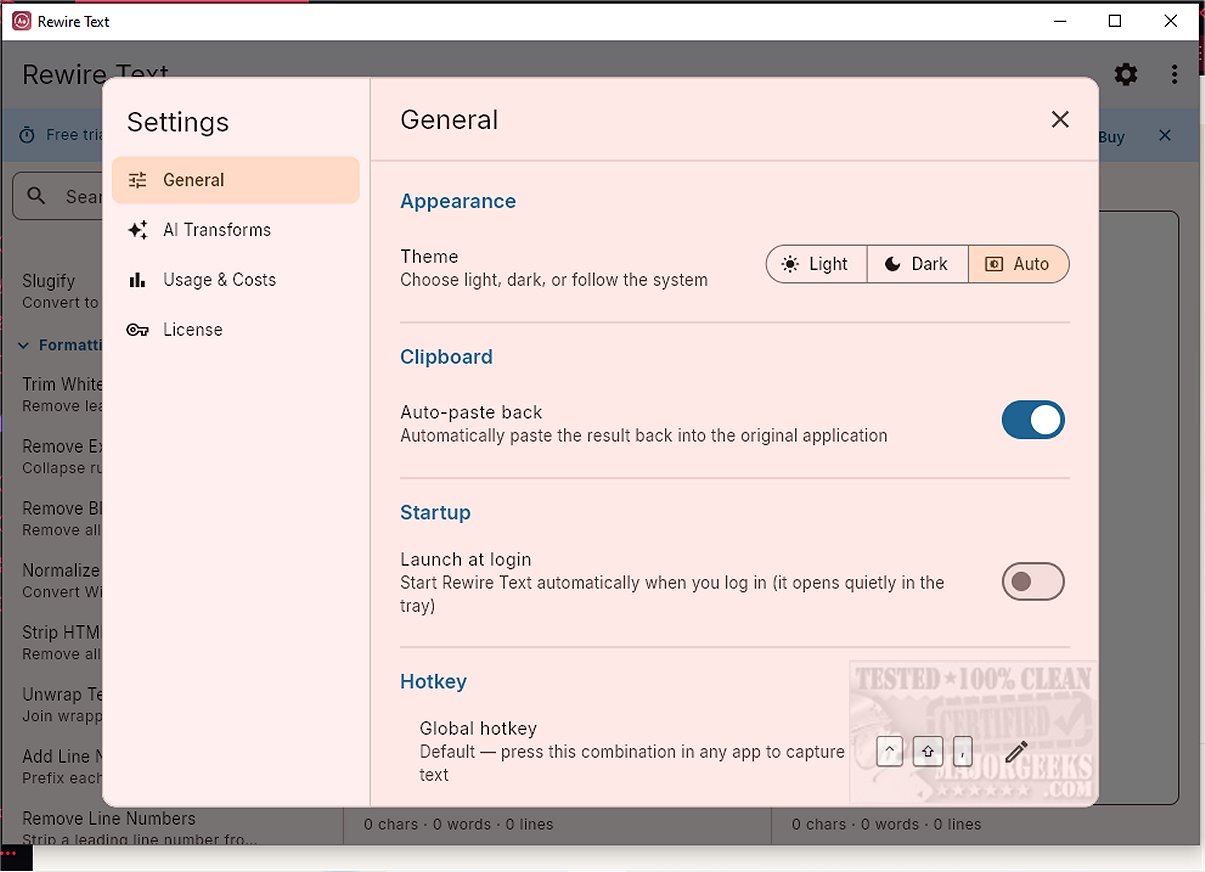Screen dimensions: 1205x872
Task: Click the Hotkey section heading
Action: 433,681
